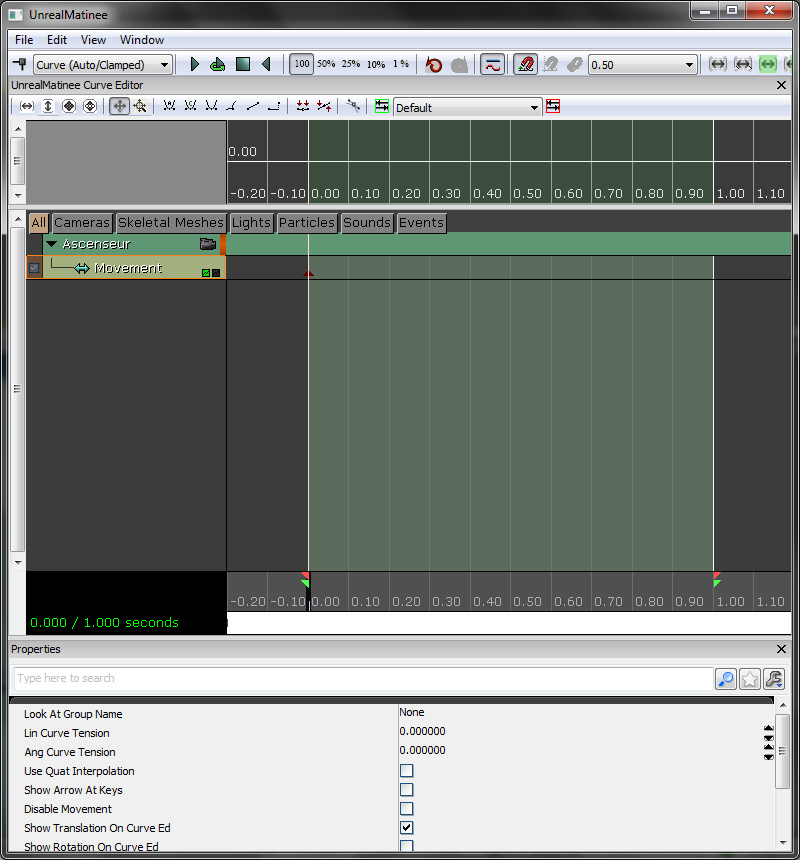Click the Add Key icon on the far left
Screen dimensions: 800x860
pos(19,64)
